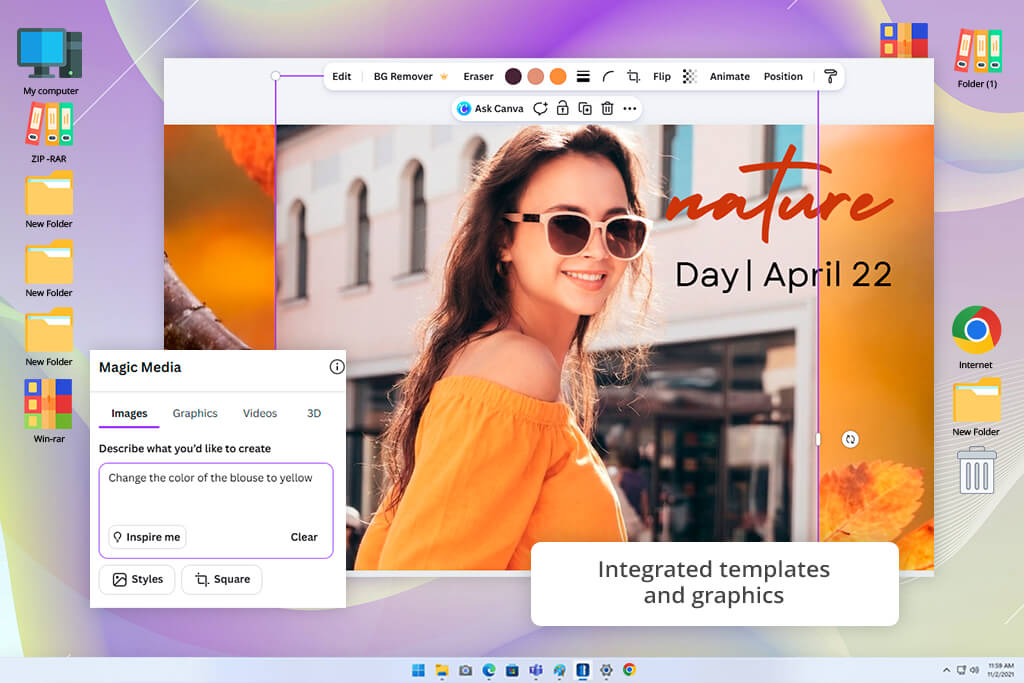Viewport: 1024px width, 683px height.
Task: Switch to the Videos tab
Action: coord(260,413)
